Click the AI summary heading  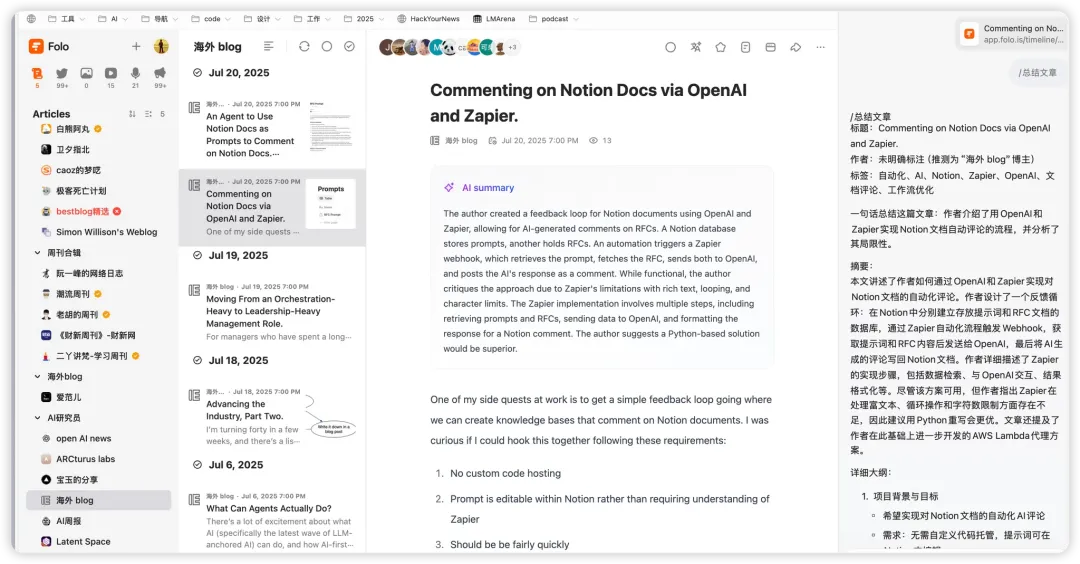click(487, 188)
